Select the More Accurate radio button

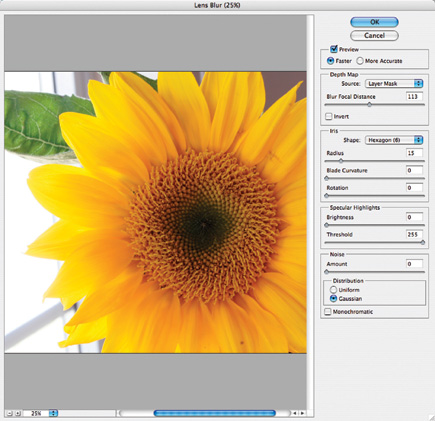[360, 61]
